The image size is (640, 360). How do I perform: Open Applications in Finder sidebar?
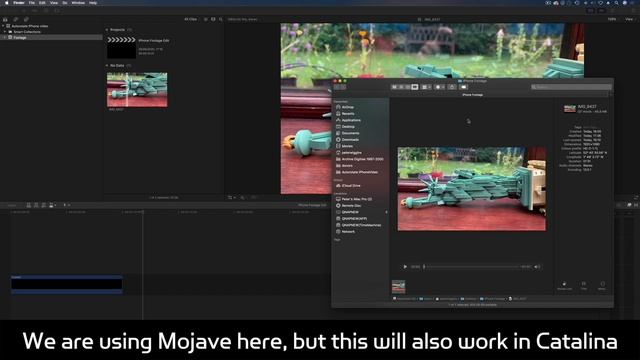click(351, 120)
